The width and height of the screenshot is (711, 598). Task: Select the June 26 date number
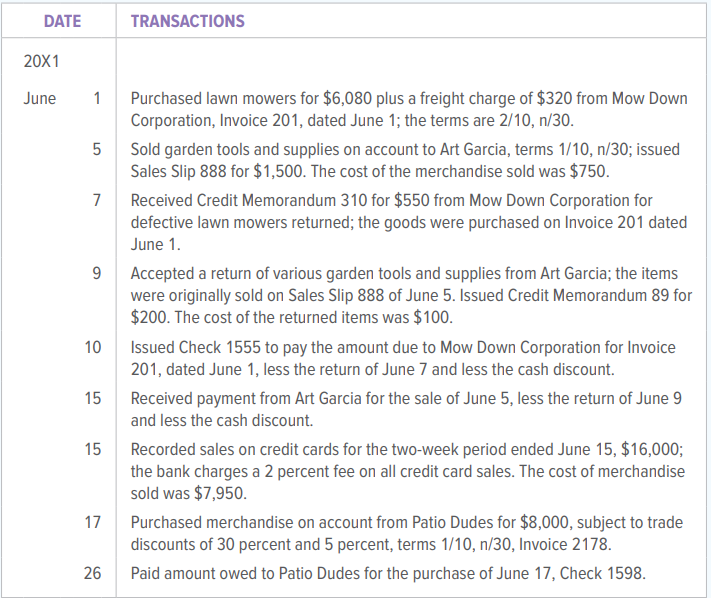(93, 573)
